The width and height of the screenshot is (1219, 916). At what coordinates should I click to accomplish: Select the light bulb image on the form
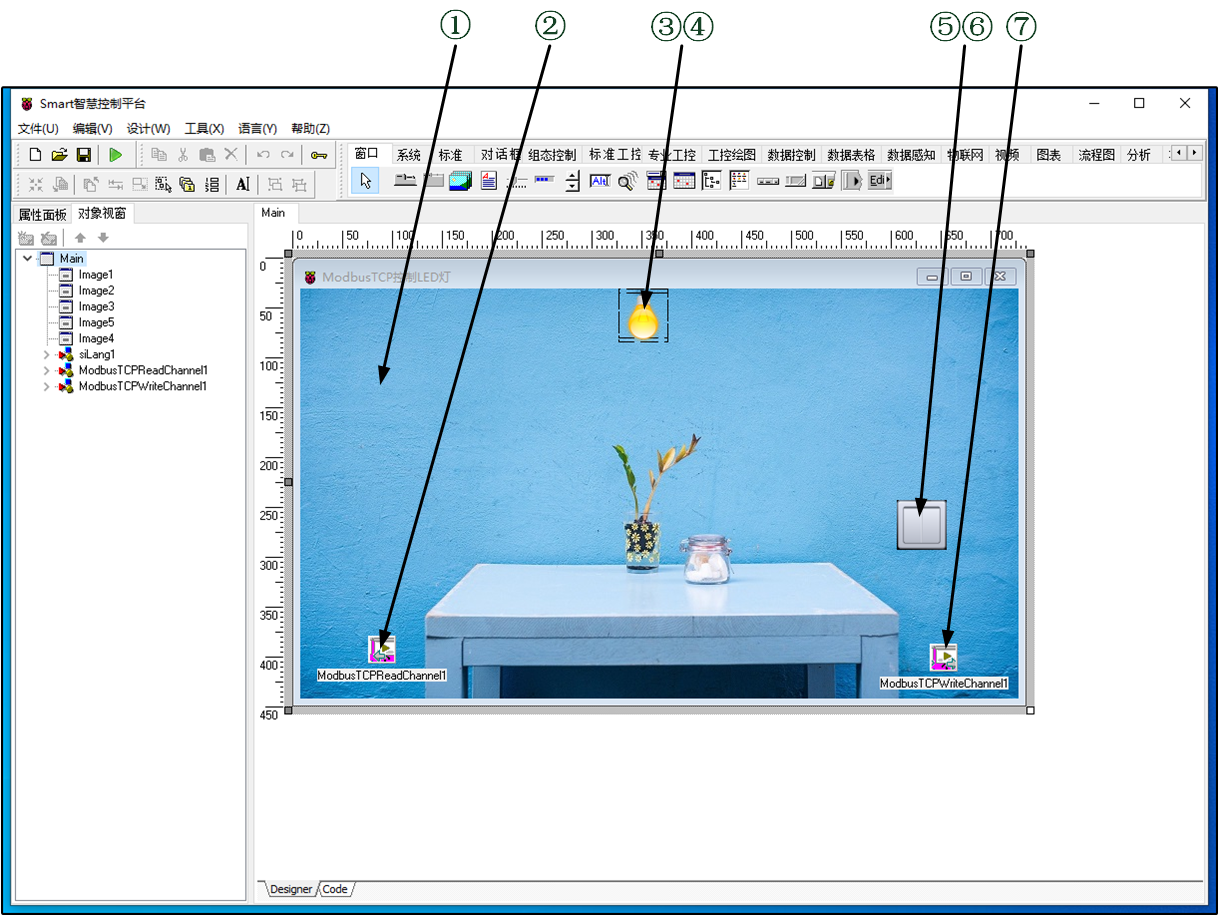pyautogui.click(x=643, y=316)
